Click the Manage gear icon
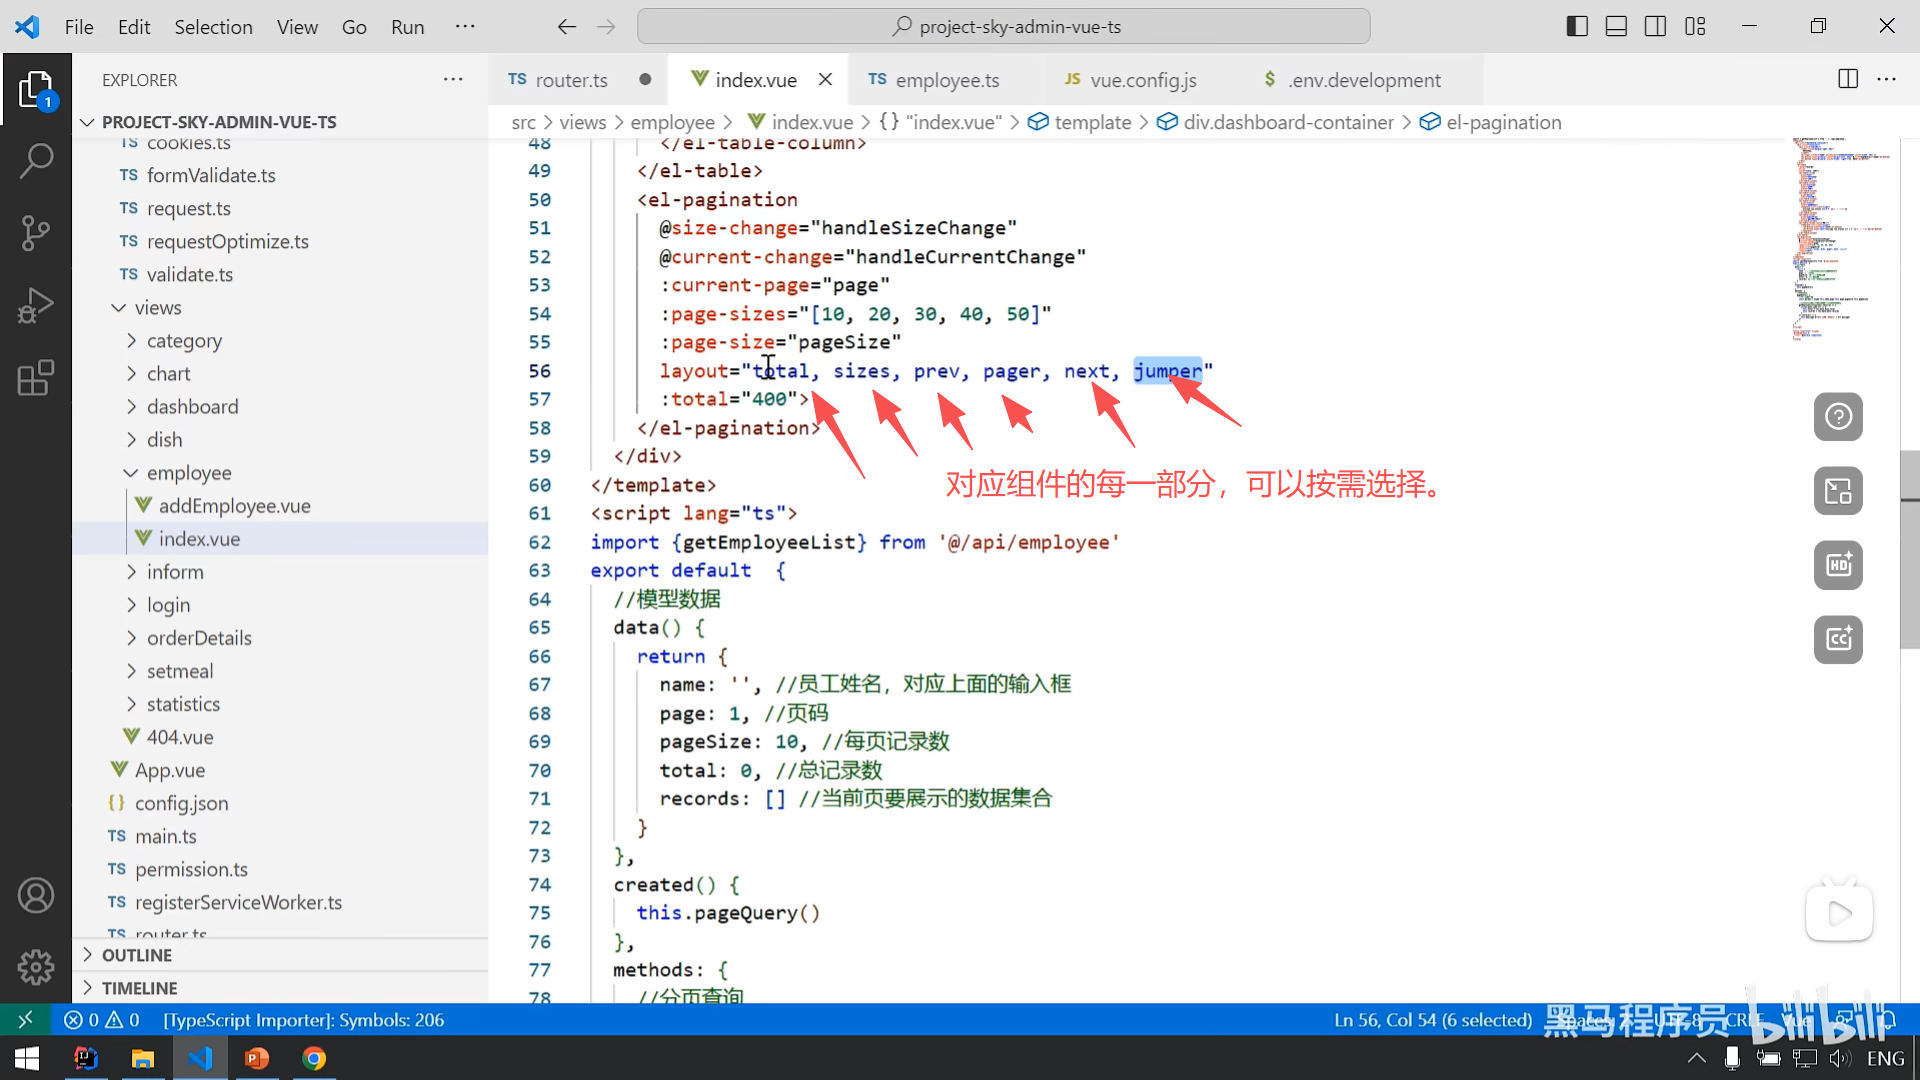Screen dimensions: 1920x1080 pos(36,967)
